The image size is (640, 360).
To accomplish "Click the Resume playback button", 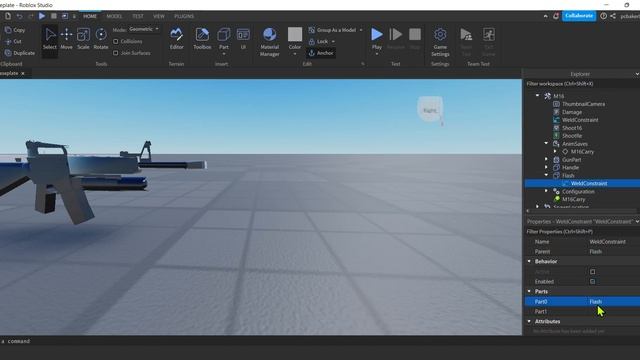I will point(396,39).
